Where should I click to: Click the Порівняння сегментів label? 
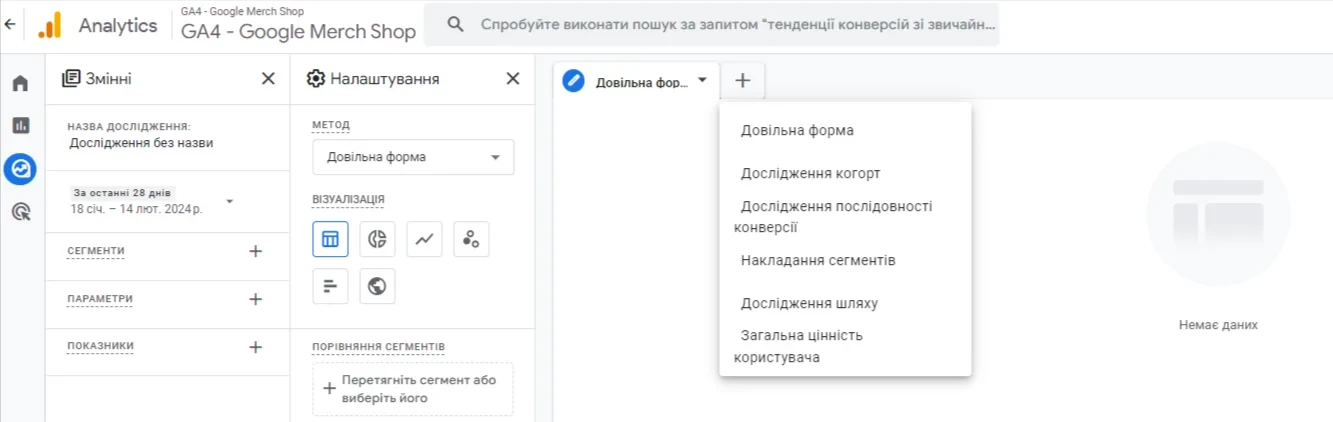point(378,347)
